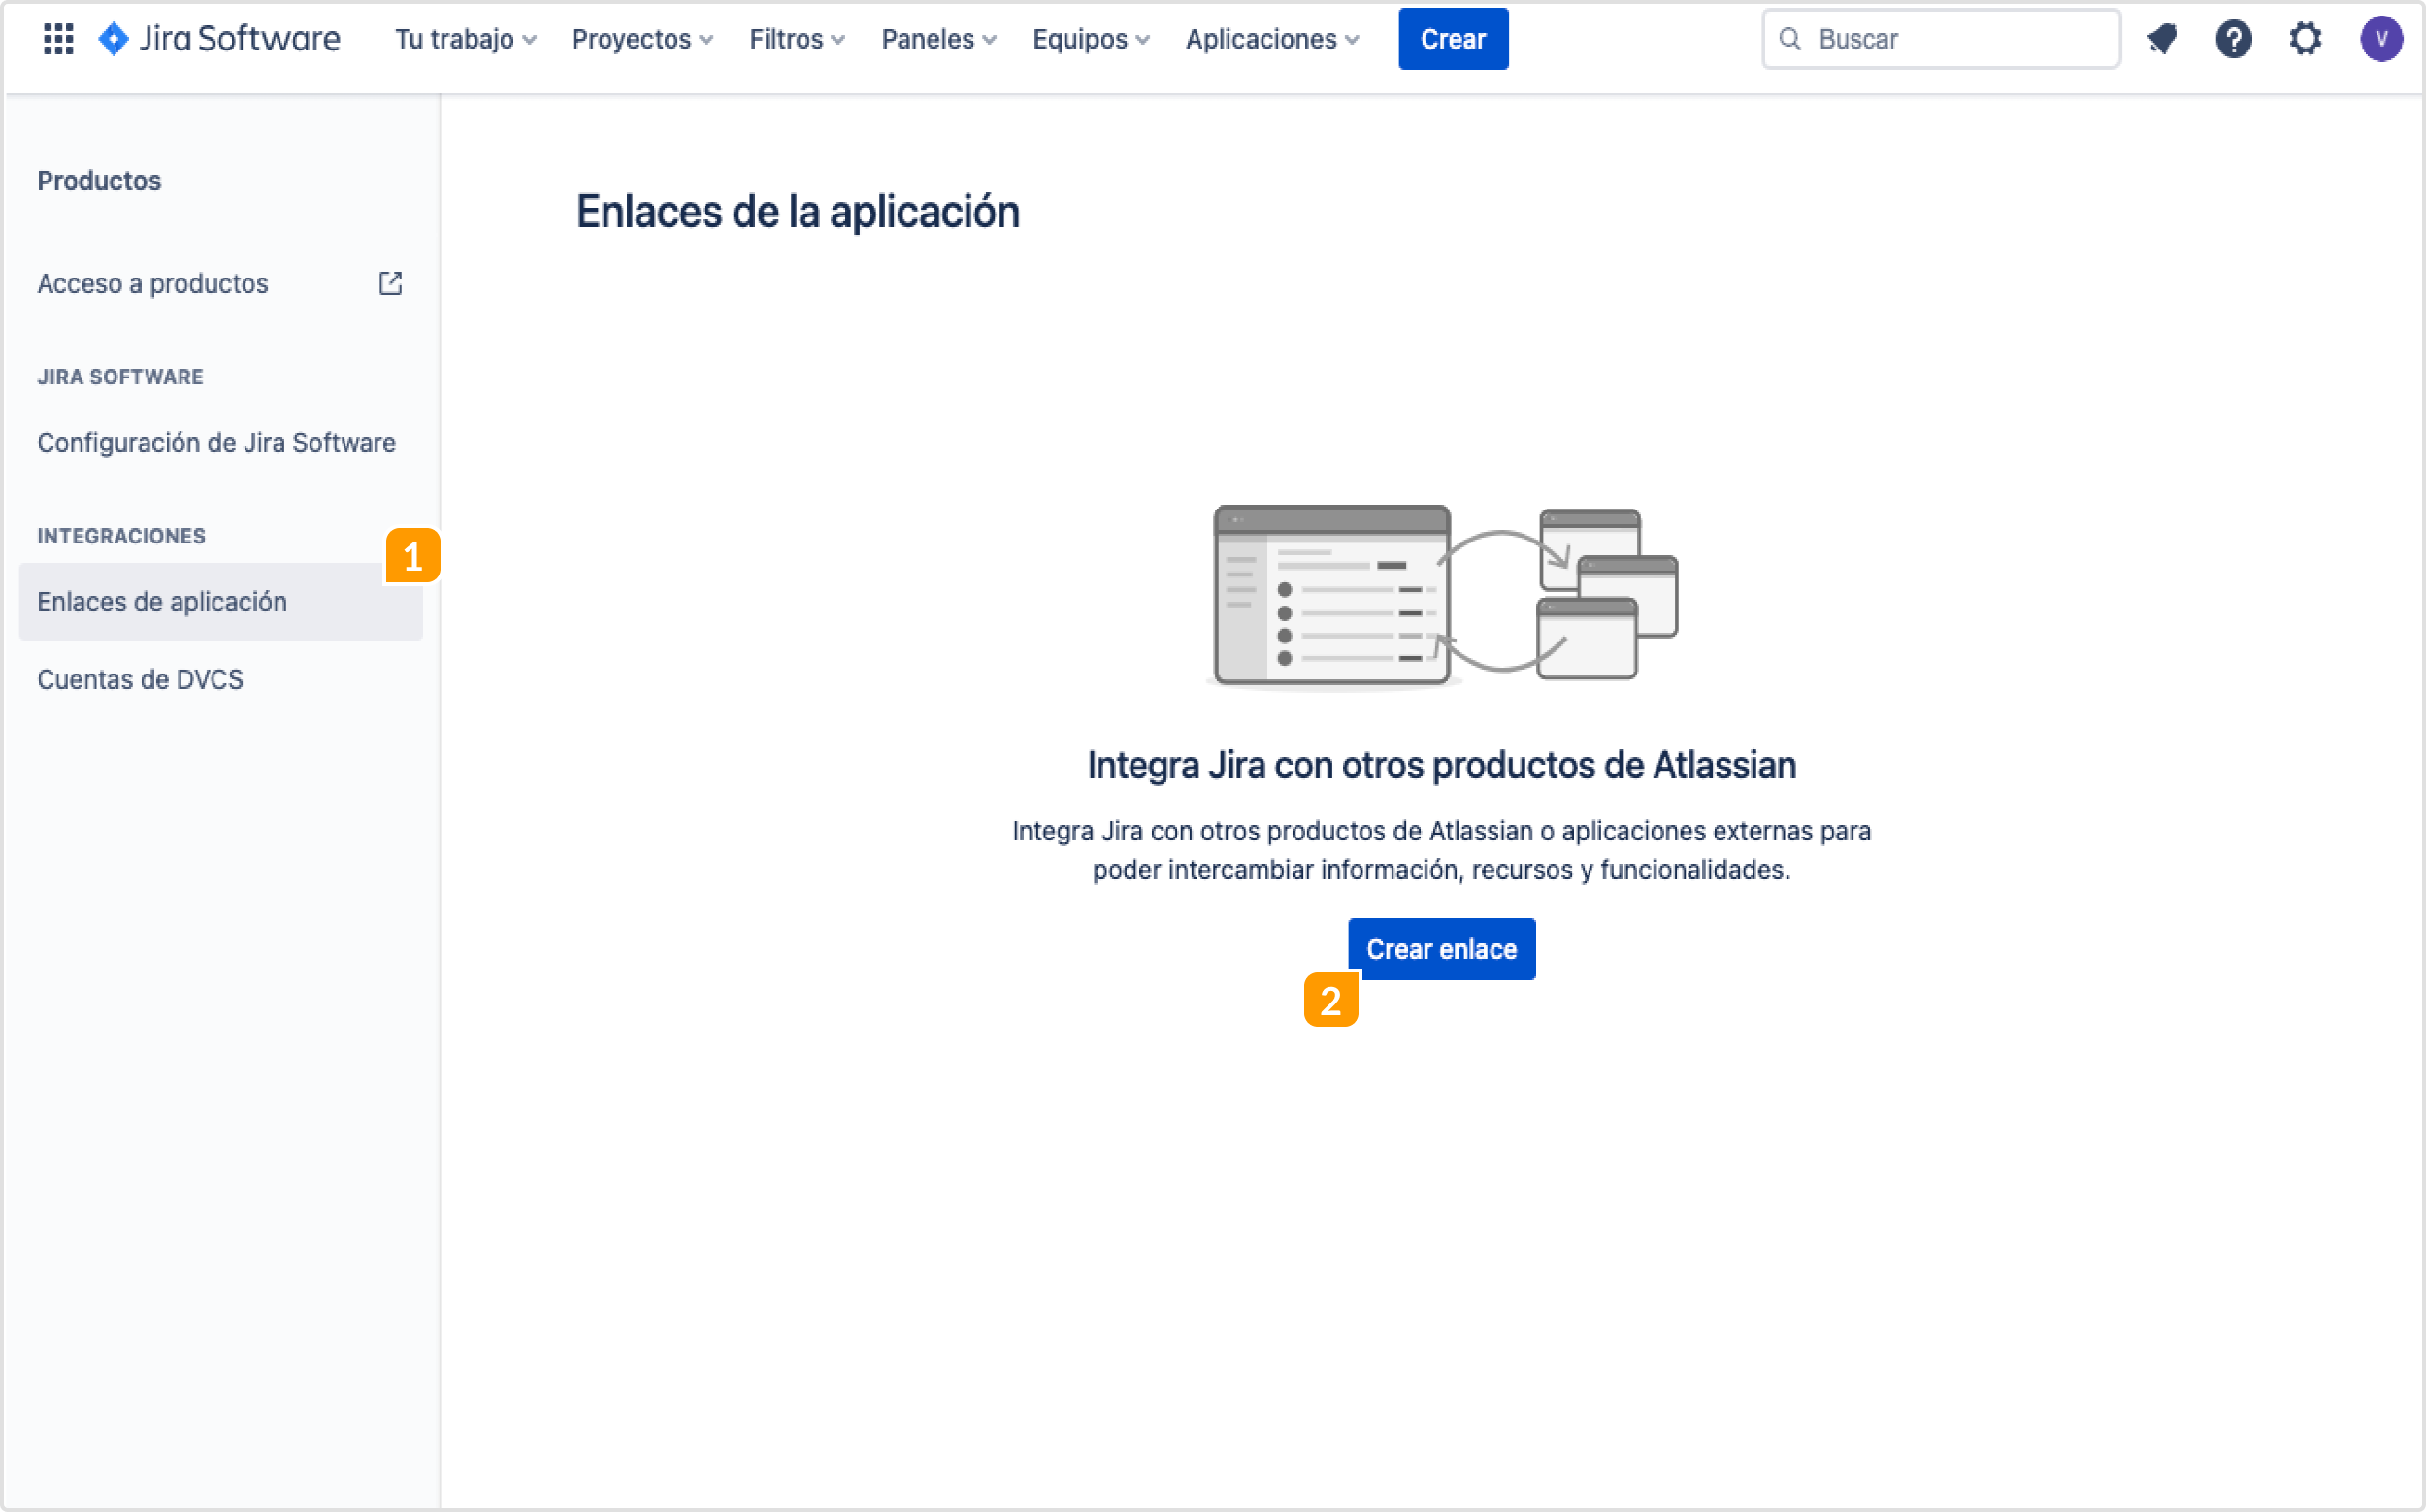Screen dimensions: 2426x1512
Task: Expand the Equipos menu
Action: click(1090, 39)
